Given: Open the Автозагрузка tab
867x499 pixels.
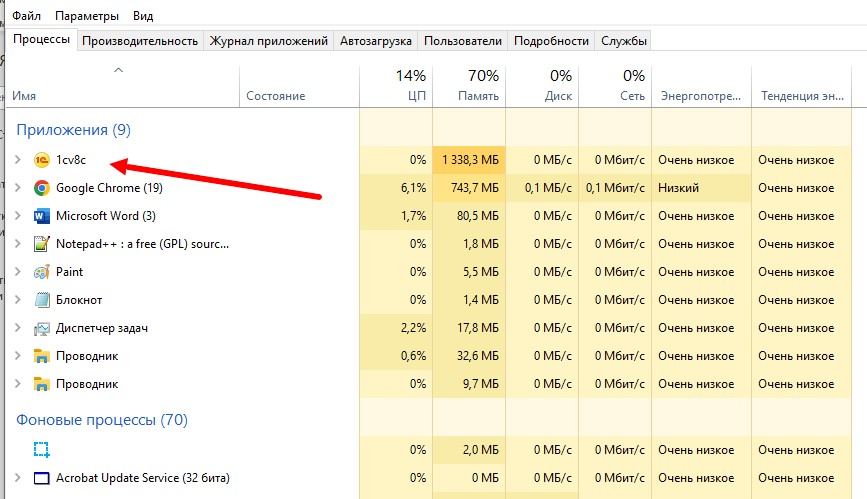Looking at the screenshot, I should point(376,41).
